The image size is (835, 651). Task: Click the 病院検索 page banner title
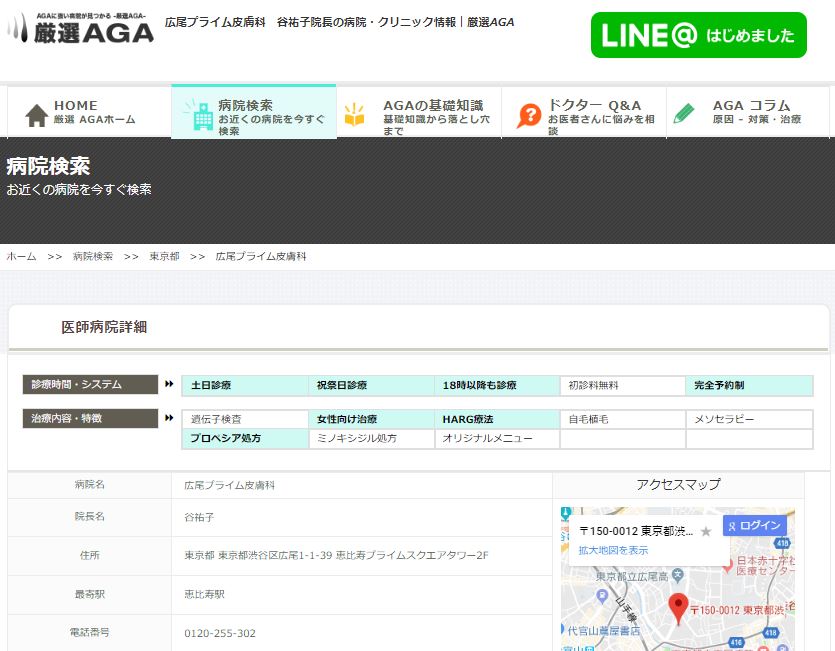pyautogui.click(x=48, y=166)
